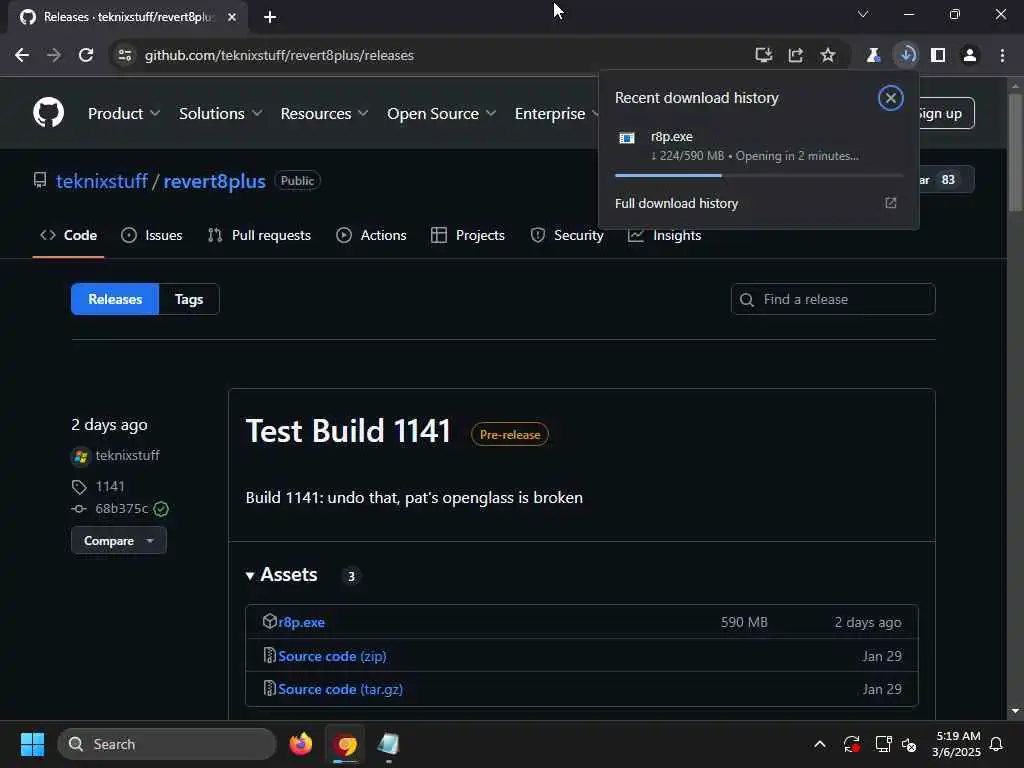
Task: Open notifications bell in system tray
Action: (996, 744)
